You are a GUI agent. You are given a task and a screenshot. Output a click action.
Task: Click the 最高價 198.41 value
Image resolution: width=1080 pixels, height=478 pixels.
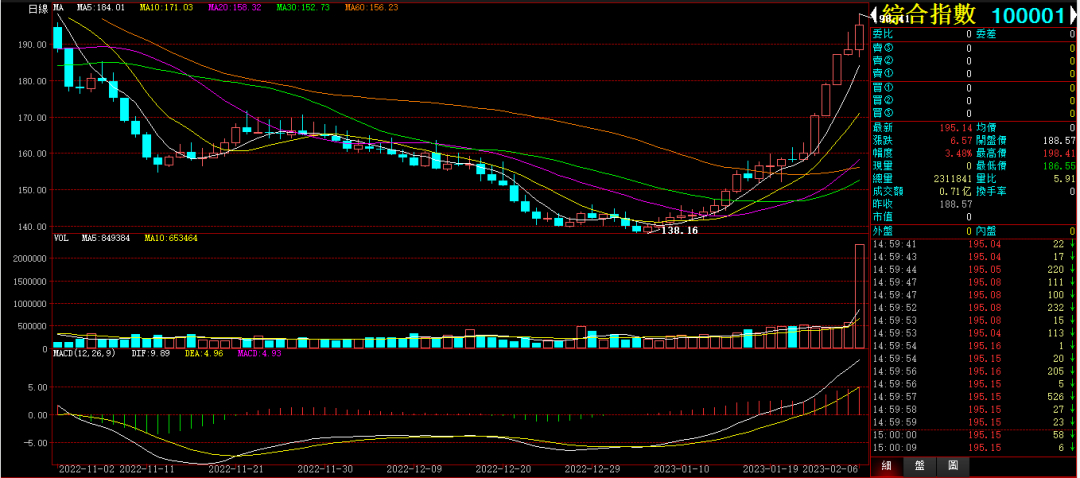coord(1056,154)
